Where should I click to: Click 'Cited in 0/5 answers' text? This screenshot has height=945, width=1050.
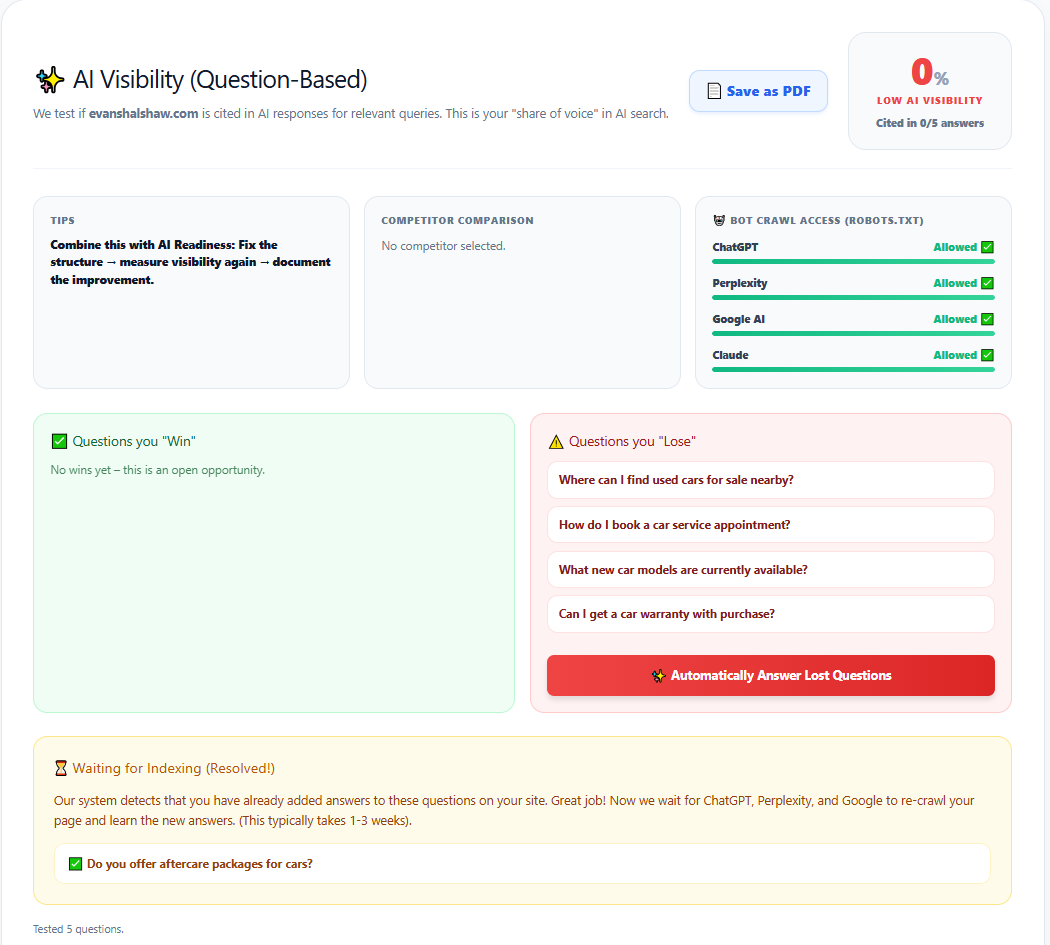click(x=929, y=123)
